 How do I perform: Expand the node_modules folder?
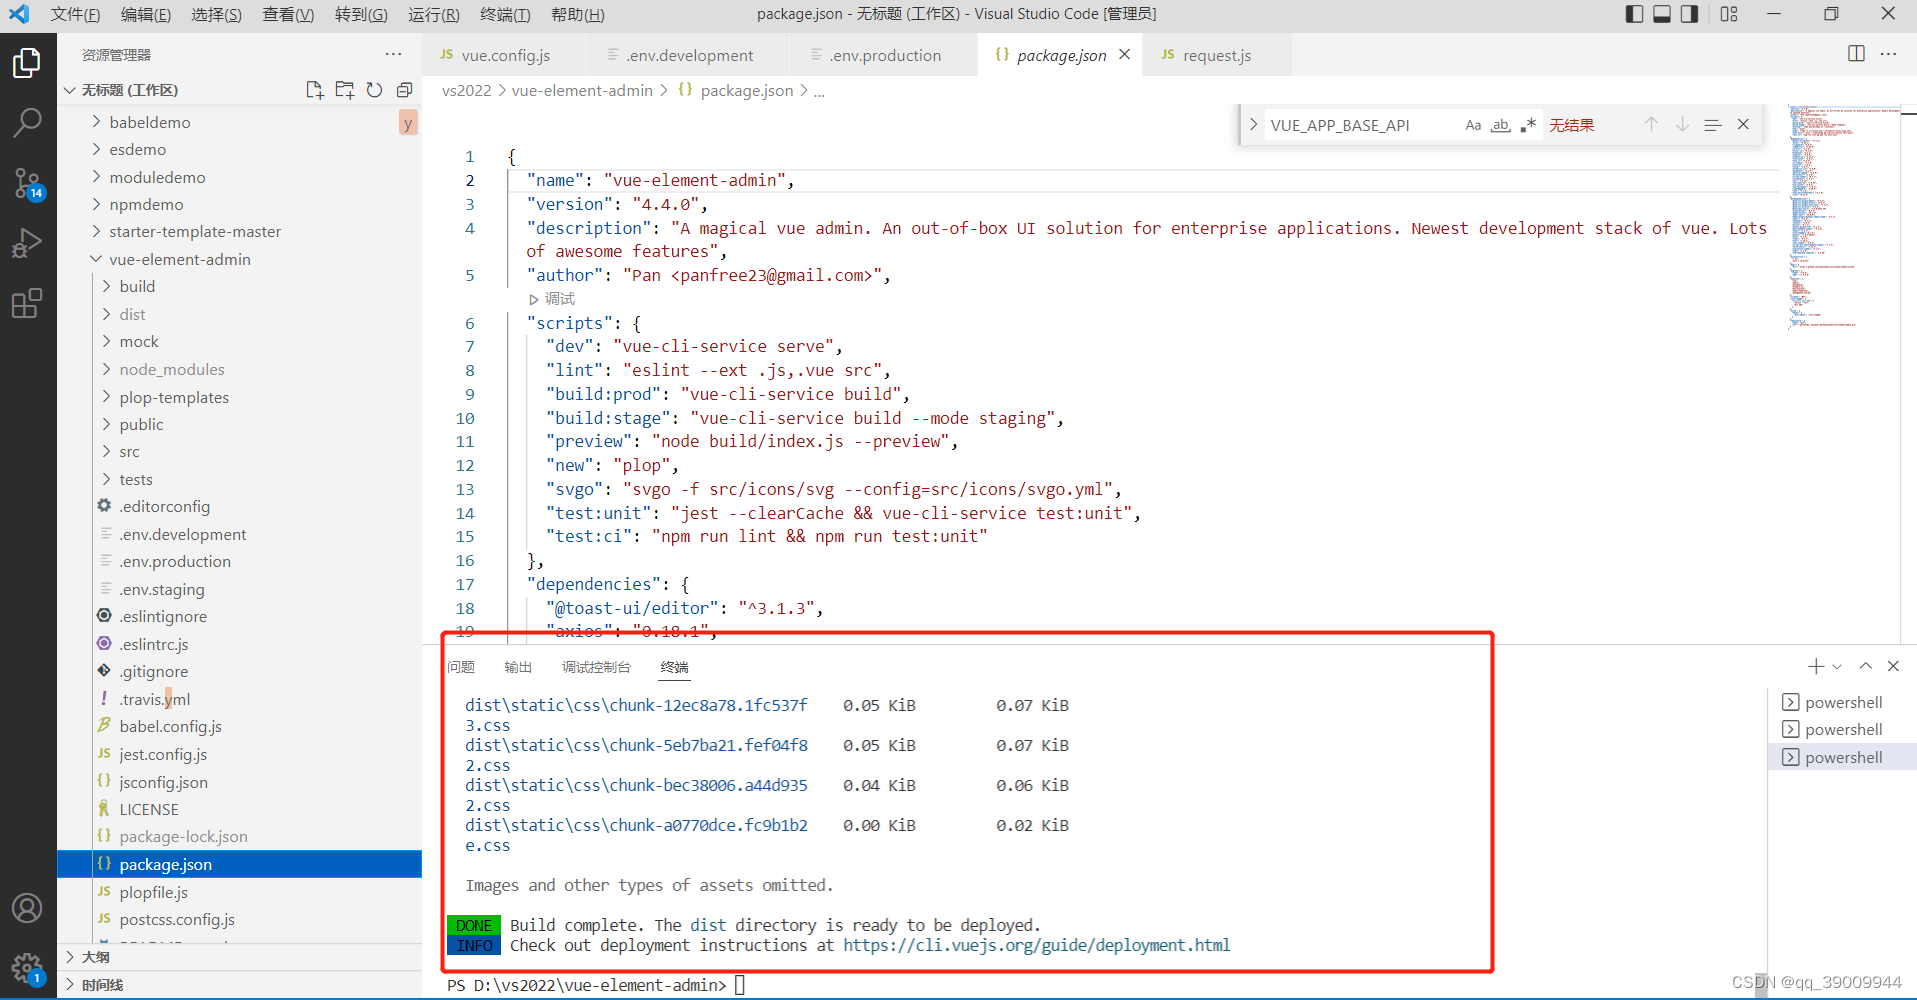point(172,369)
